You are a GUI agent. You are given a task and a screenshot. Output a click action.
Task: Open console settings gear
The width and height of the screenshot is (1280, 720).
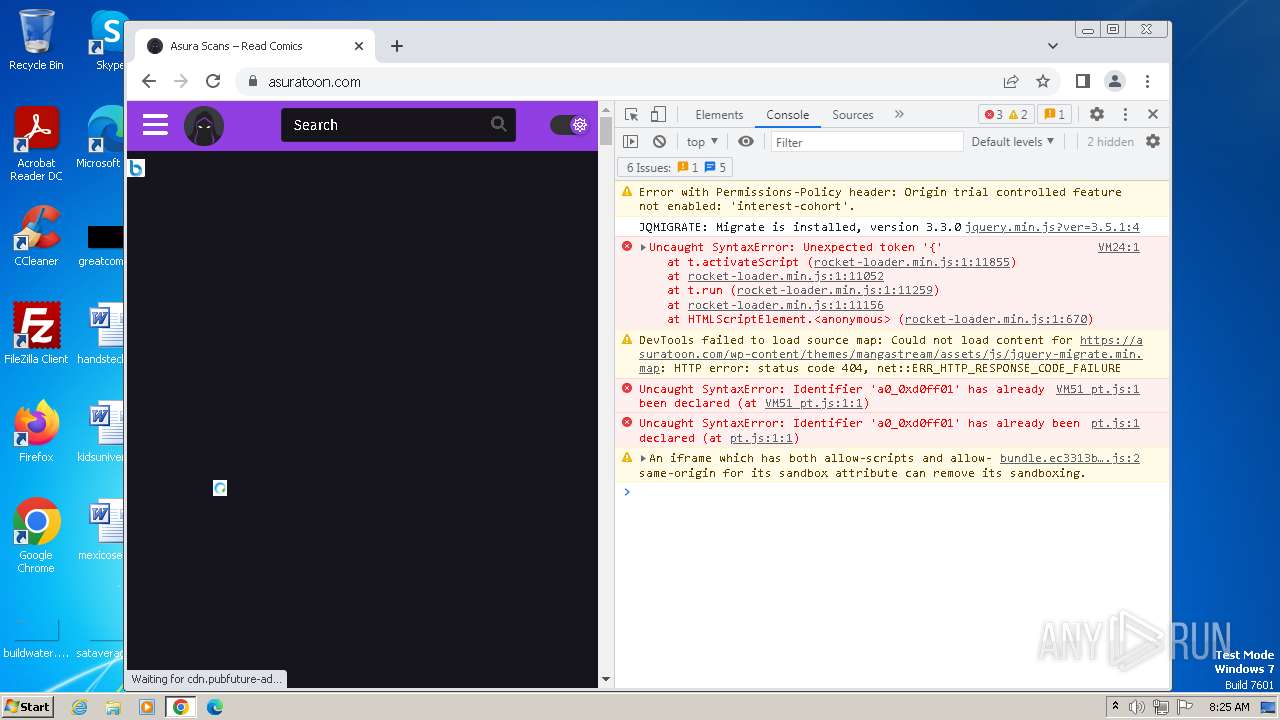(x=1153, y=142)
